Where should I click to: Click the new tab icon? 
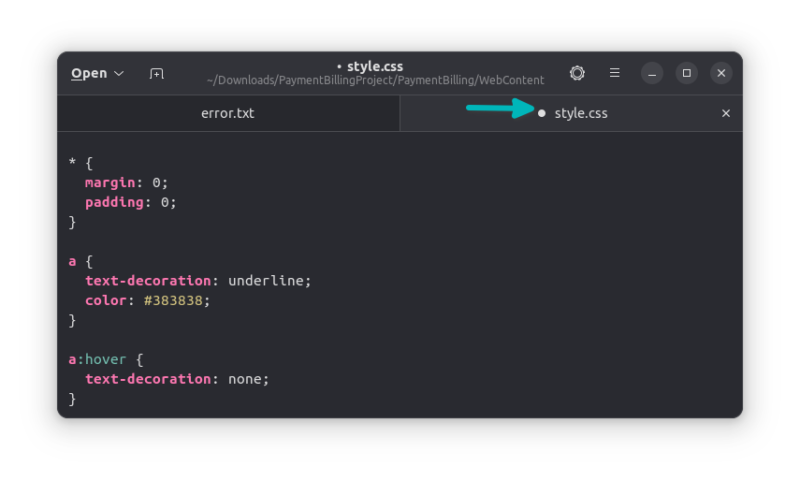156,73
